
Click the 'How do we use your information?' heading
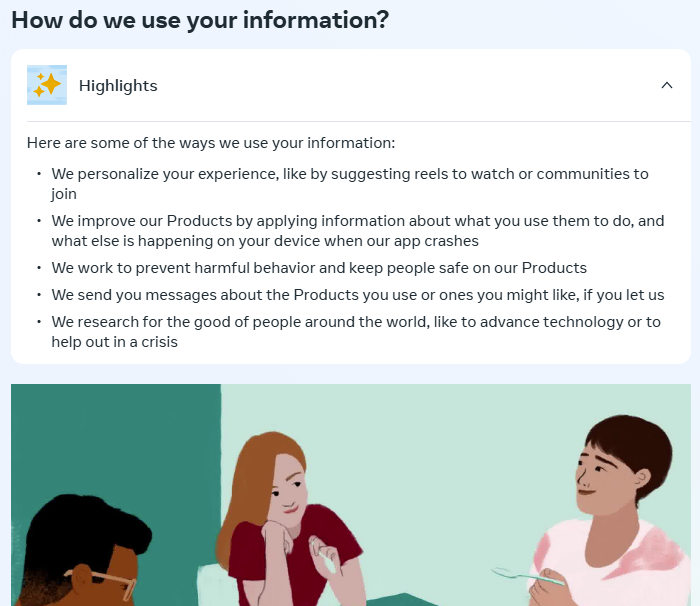[x=200, y=20]
